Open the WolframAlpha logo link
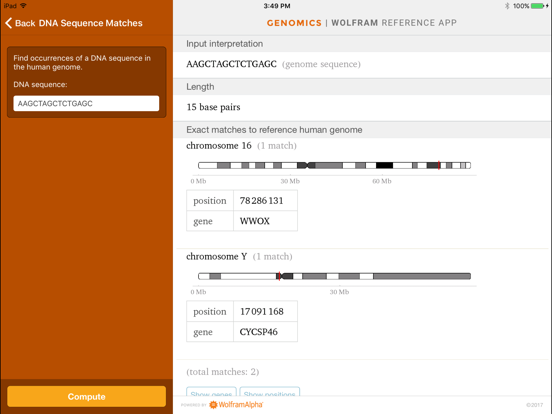Viewport: 552px width, 414px height. 236,404
